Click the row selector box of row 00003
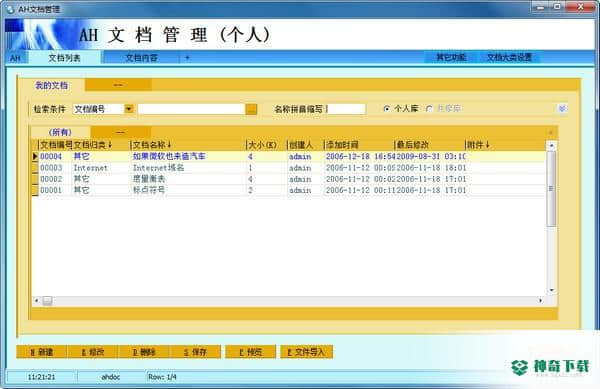This screenshot has height=389, width=600. (35, 168)
